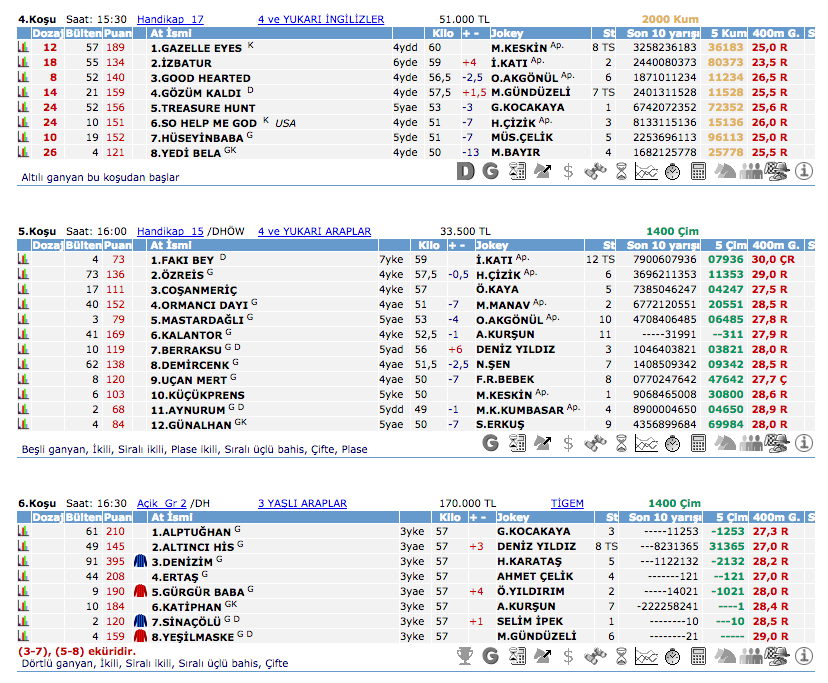Viewport: 828px width, 683px height.
Task: Click the line chart icon in race 4 toolbar
Action: click(646, 171)
